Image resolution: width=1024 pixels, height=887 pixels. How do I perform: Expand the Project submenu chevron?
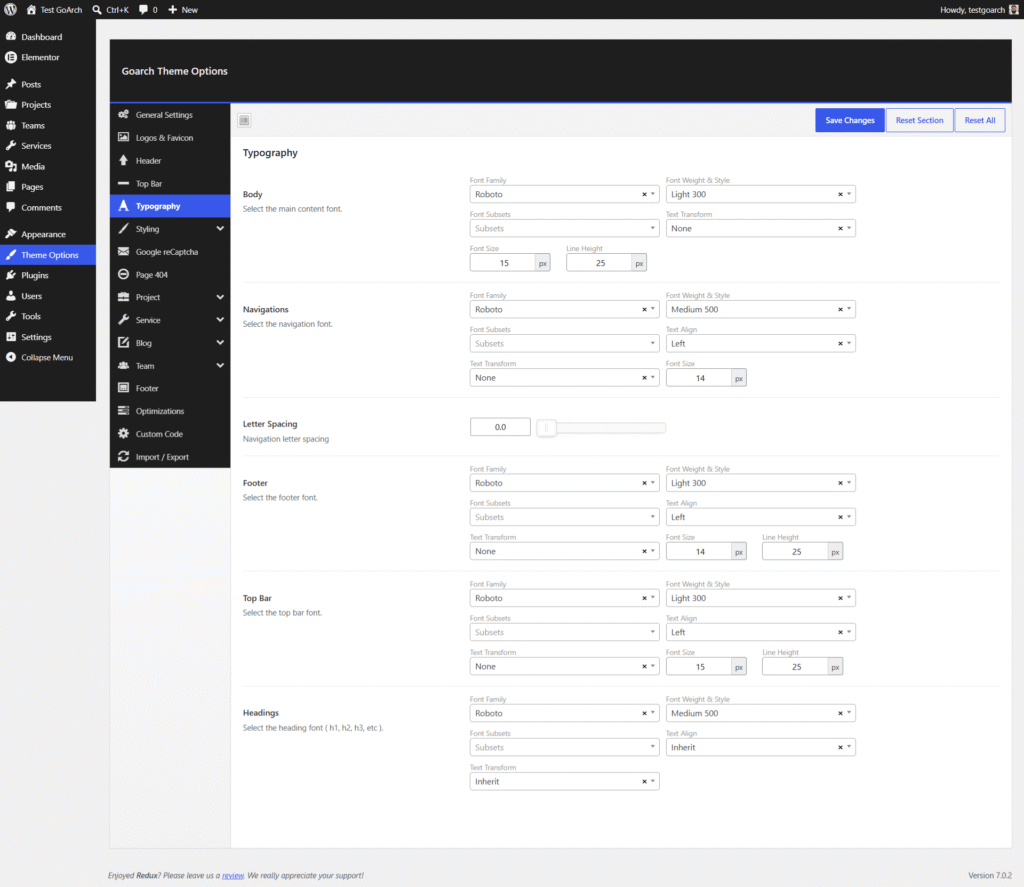[x=220, y=297]
